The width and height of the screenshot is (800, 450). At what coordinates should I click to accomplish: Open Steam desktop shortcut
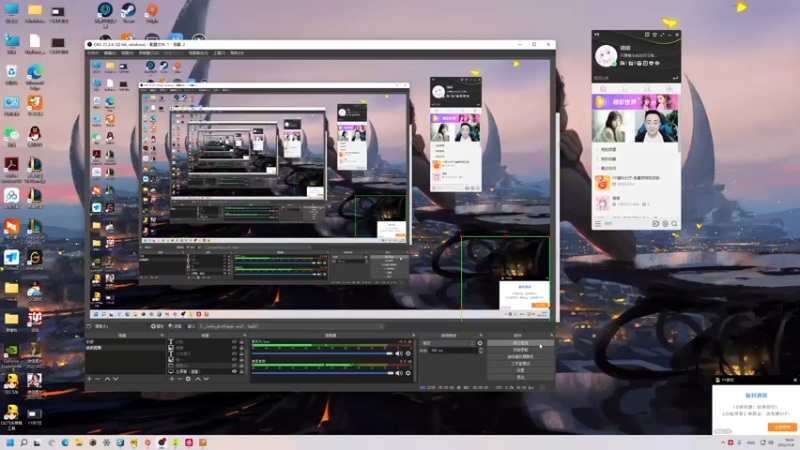129,13
